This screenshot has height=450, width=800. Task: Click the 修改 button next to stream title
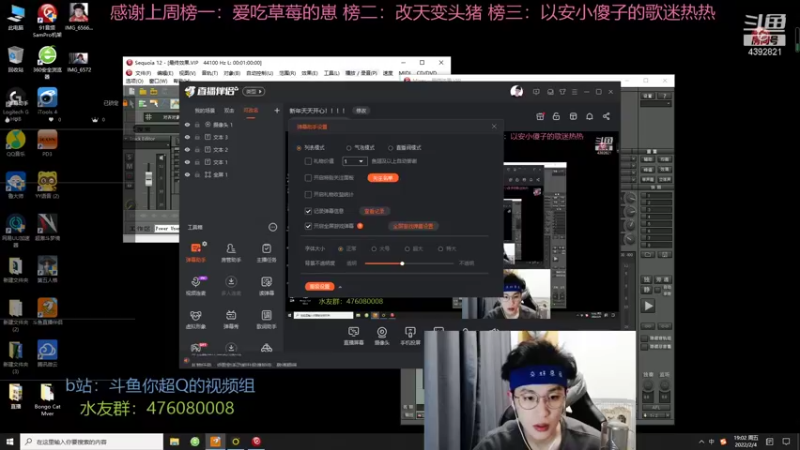pos(361,111)
